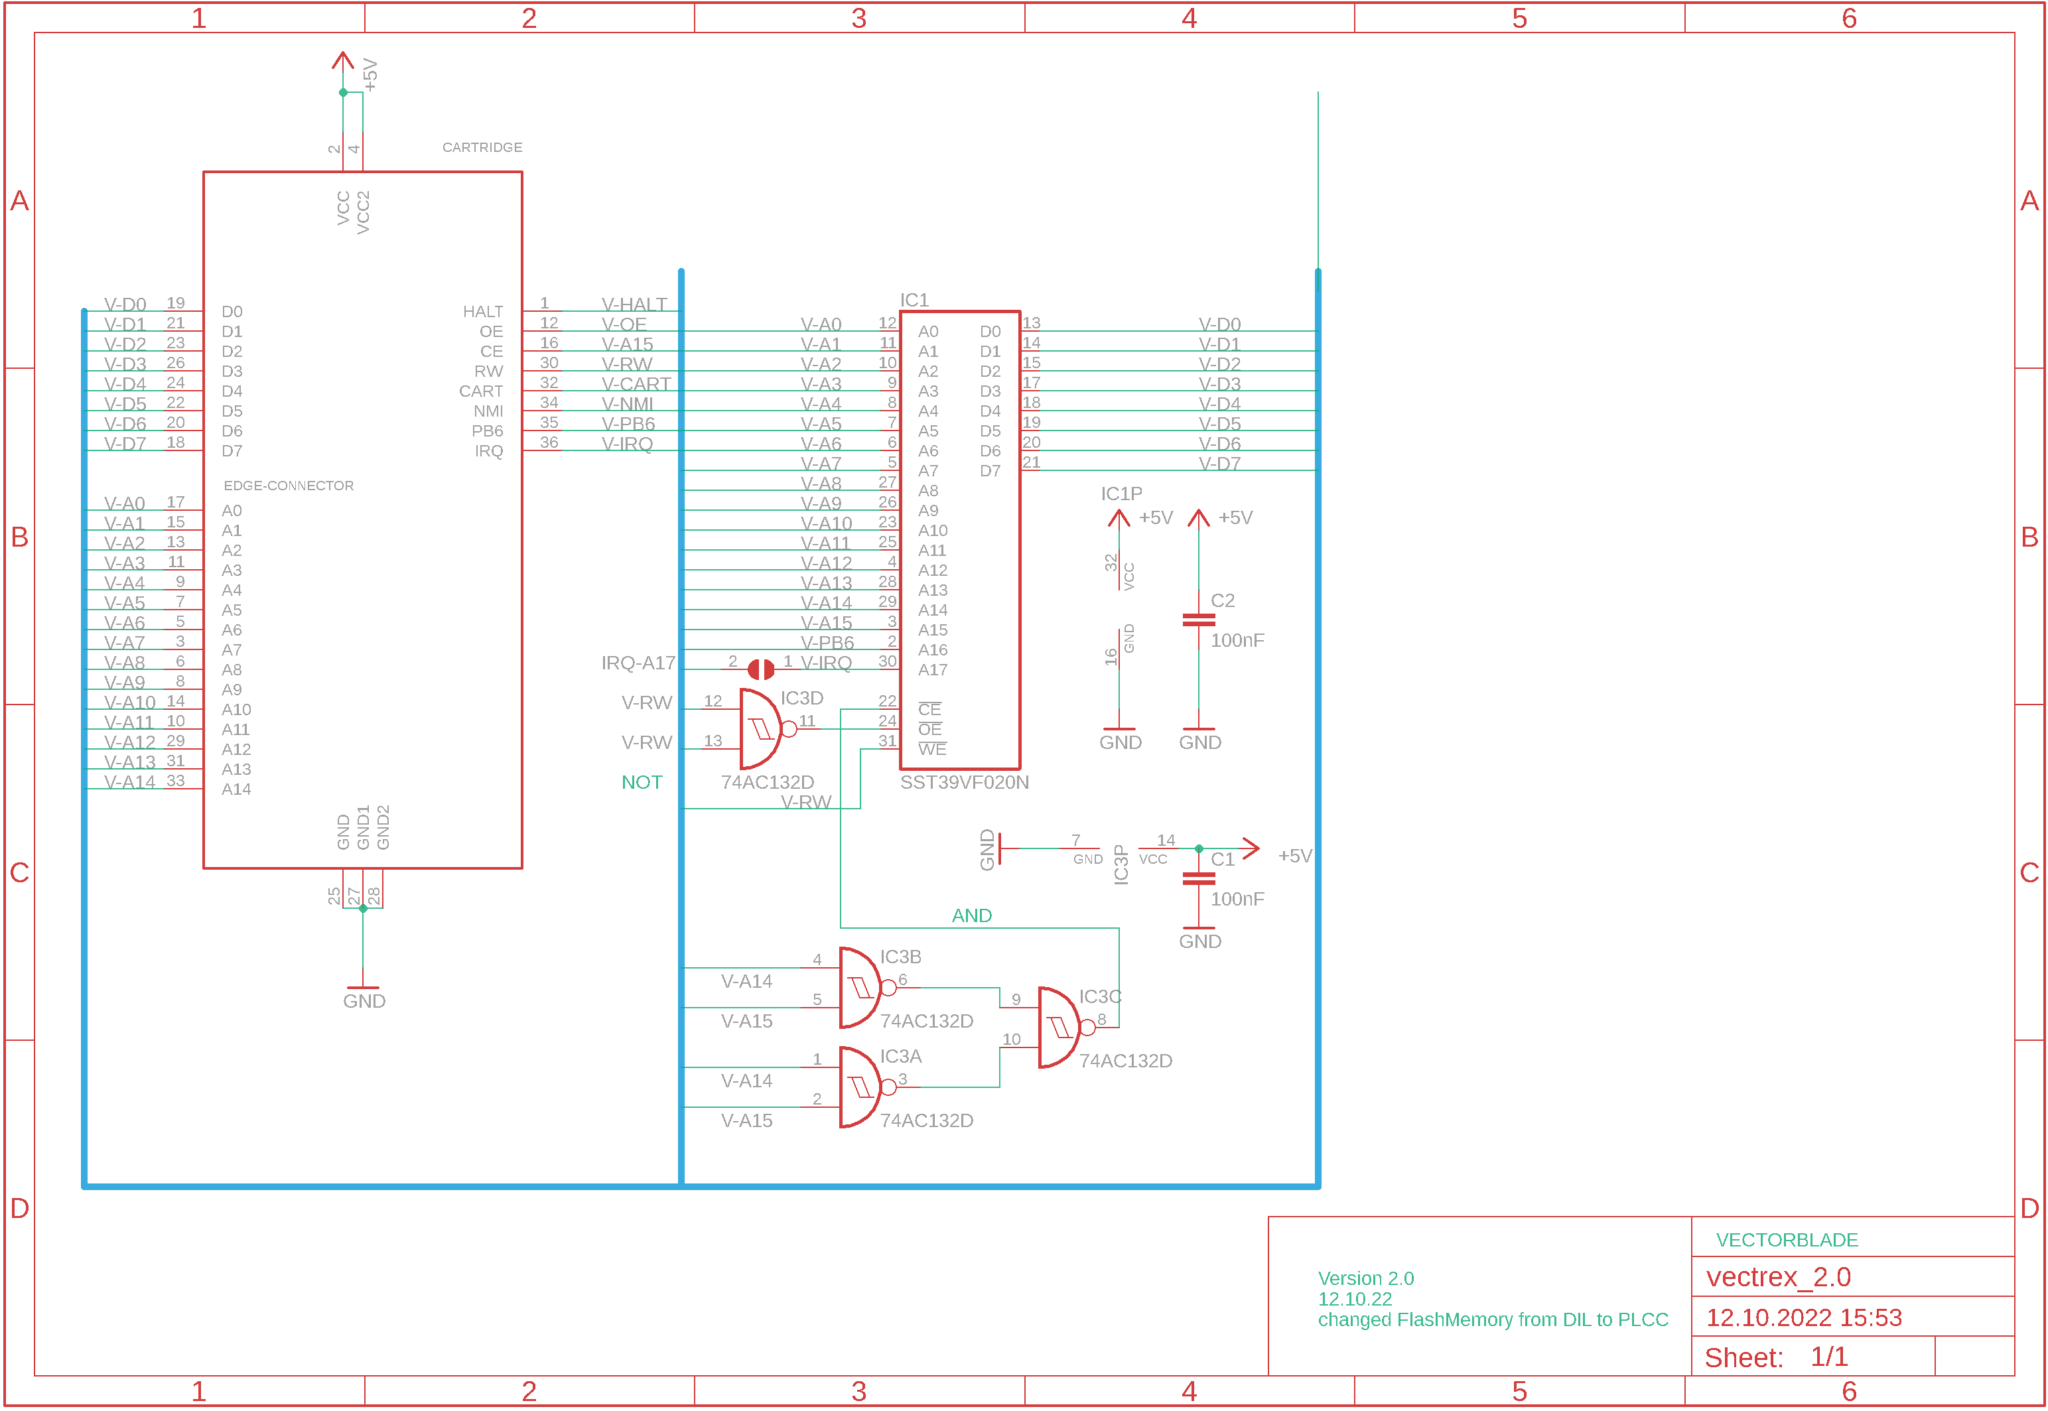
Task: Select the IC3A NAND gate symbol
Action: coord(860,1087)
